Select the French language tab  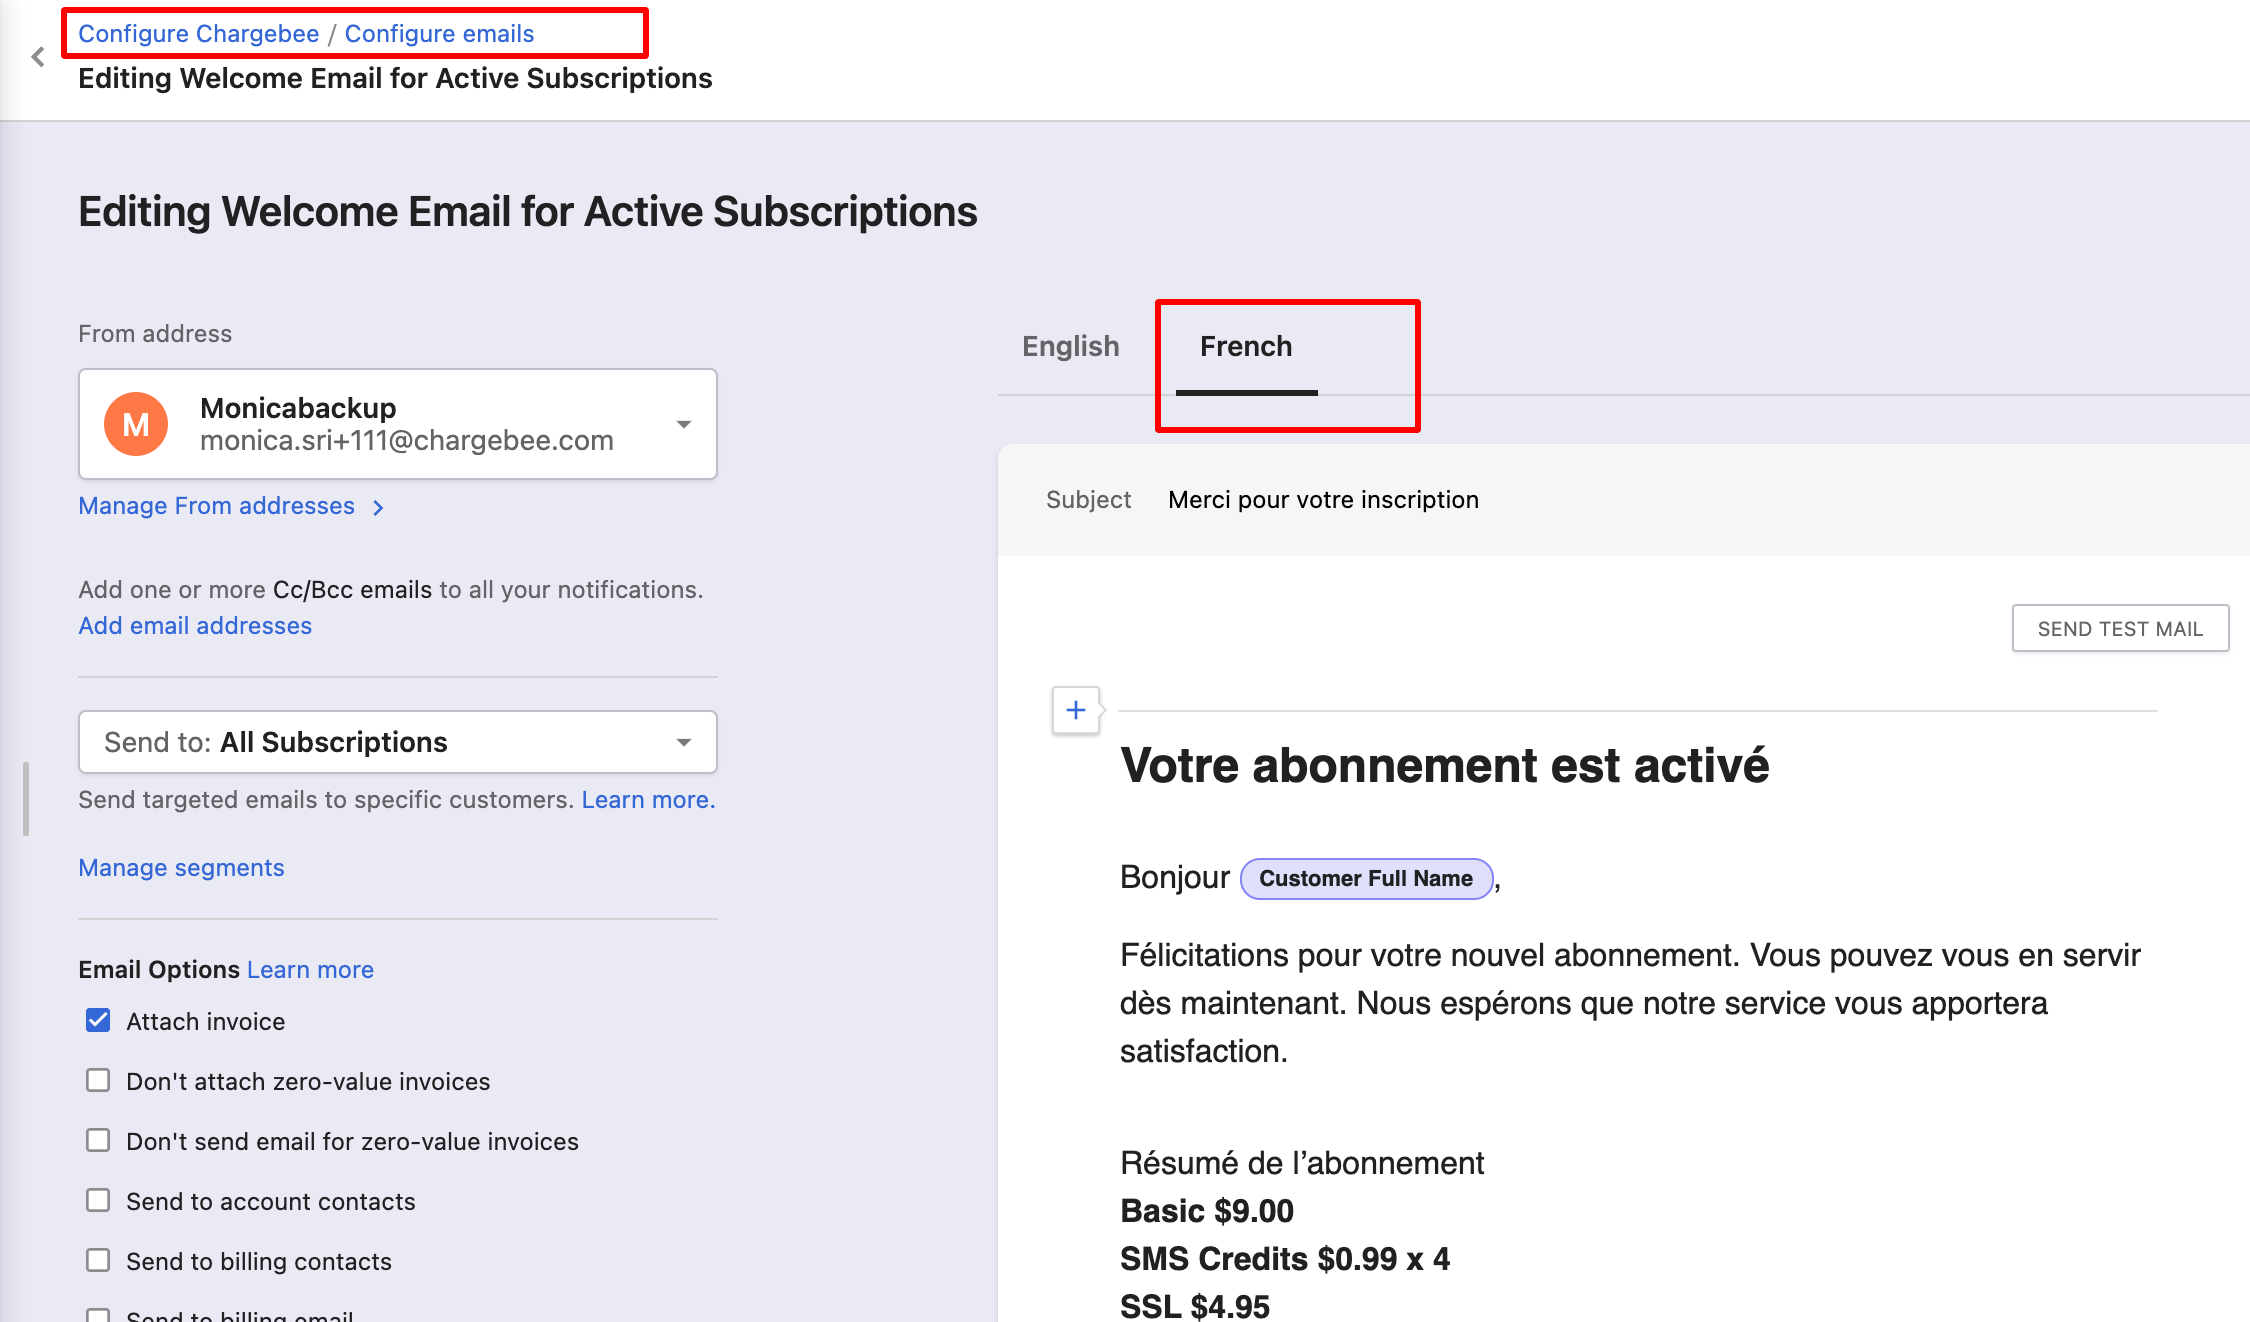click(x=1246, y=346)
